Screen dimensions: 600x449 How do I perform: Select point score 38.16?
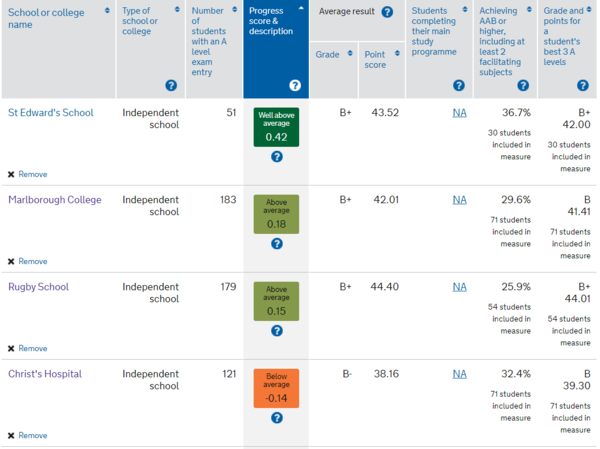click(386, 374)
